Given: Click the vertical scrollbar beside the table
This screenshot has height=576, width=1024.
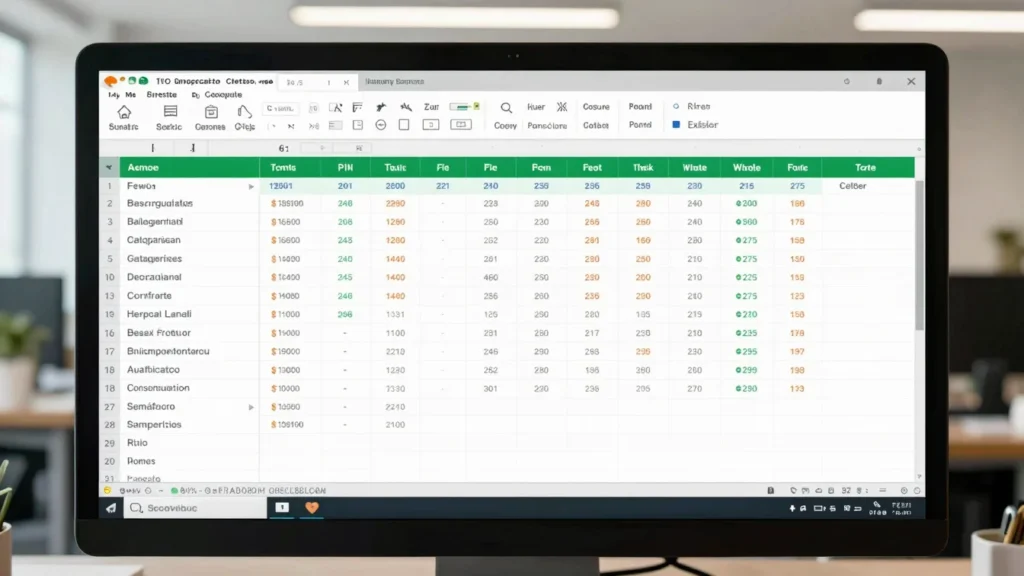Looking at the screenshot, I should click(920, 255).
